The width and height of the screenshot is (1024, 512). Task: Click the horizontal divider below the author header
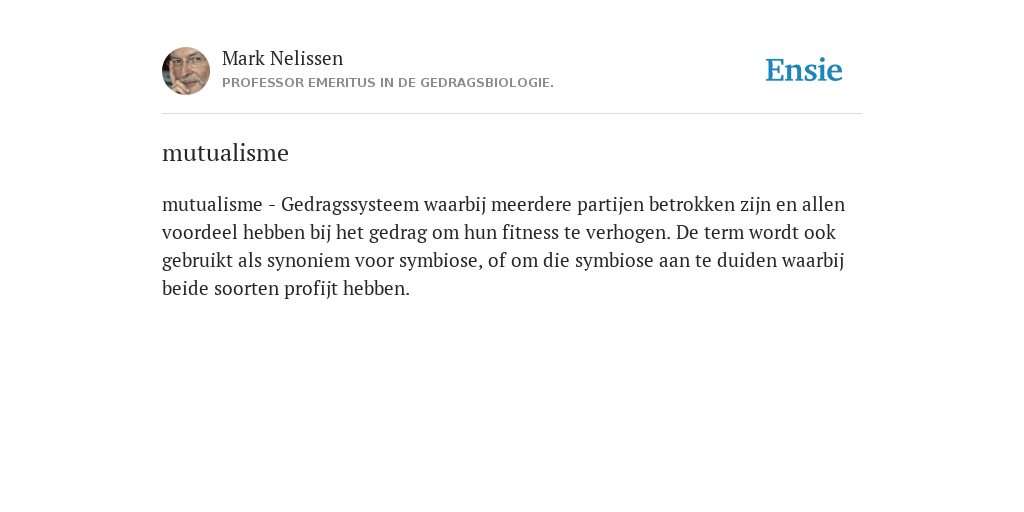[512, 114]
